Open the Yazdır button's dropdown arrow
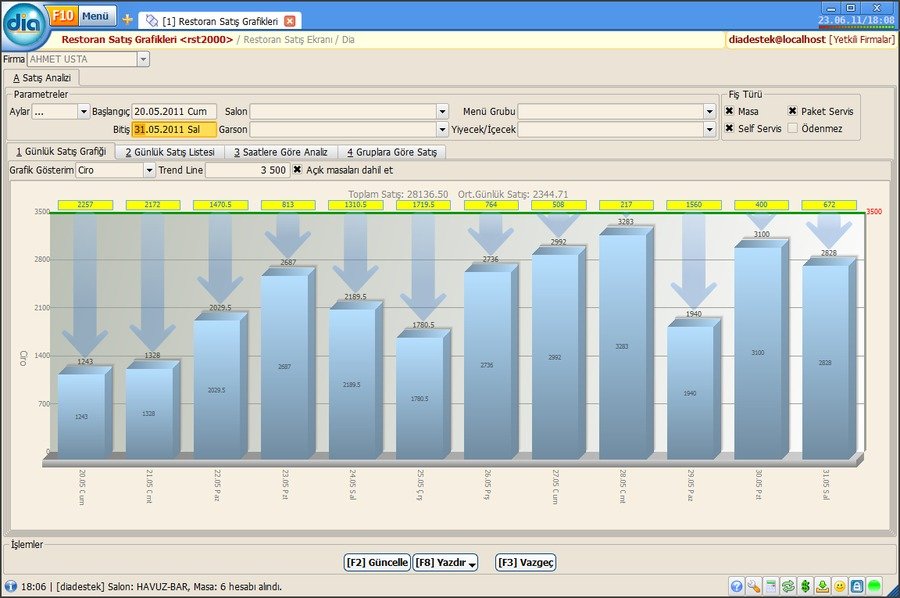 click(472, 565)
